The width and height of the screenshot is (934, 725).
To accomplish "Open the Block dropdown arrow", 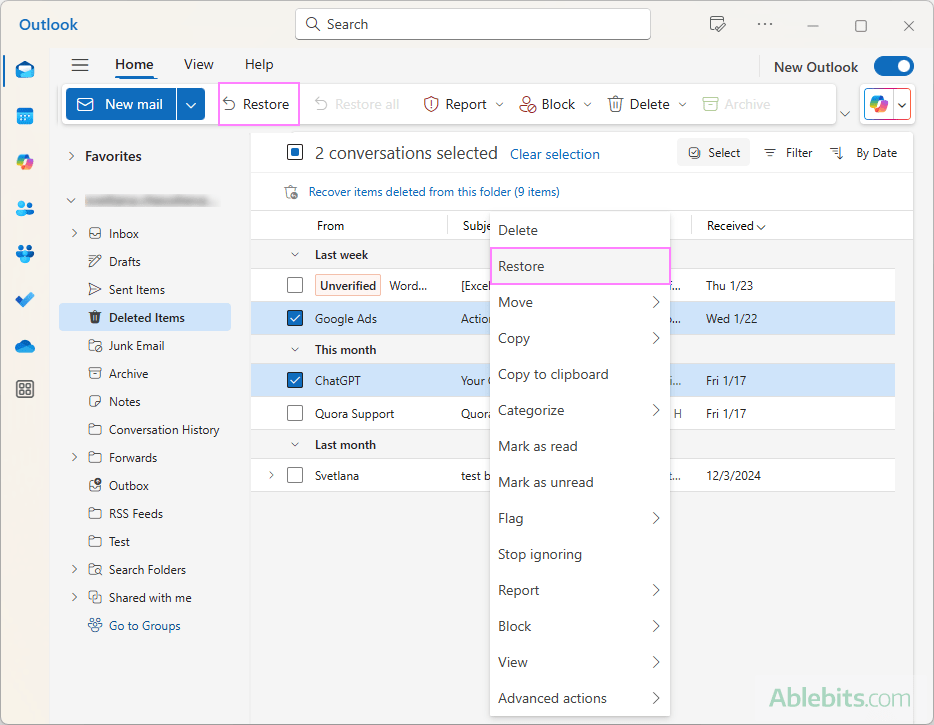I will pos(587,105).
